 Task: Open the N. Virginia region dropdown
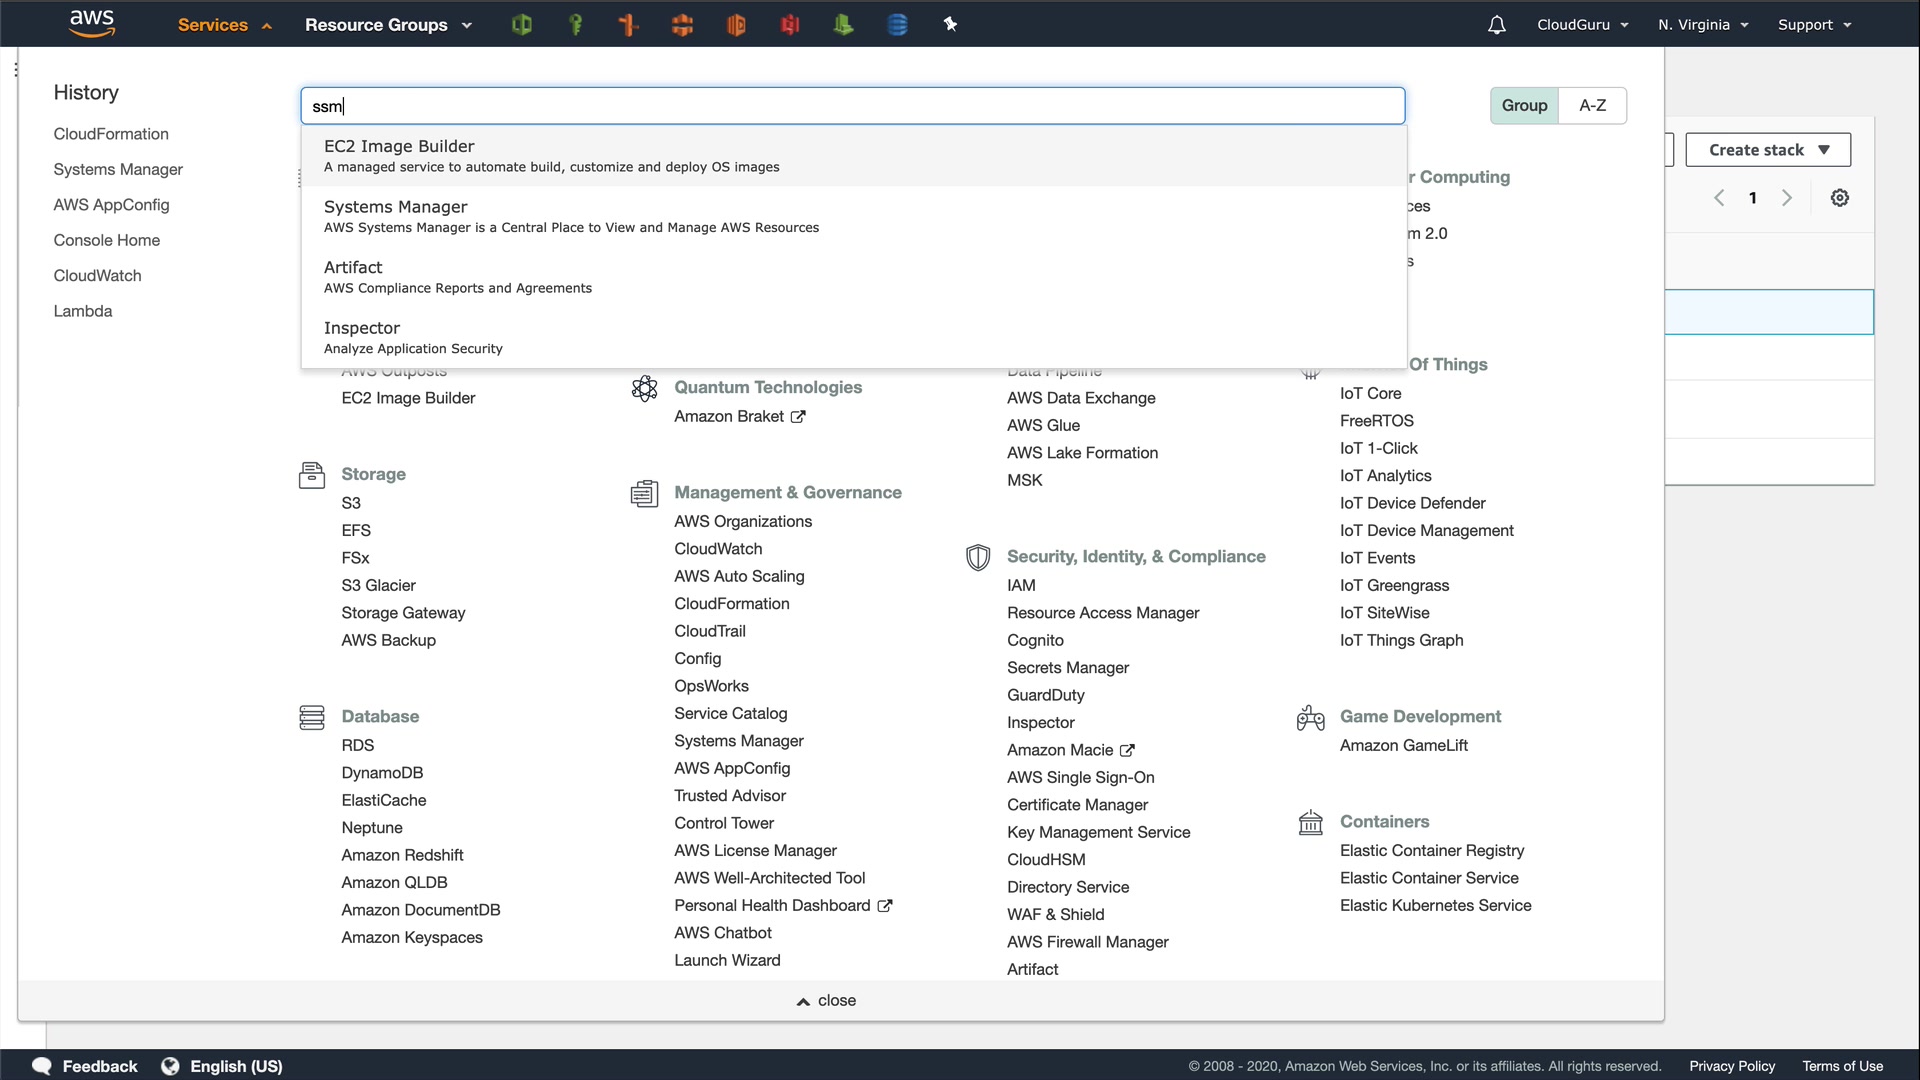point(1702,25)
